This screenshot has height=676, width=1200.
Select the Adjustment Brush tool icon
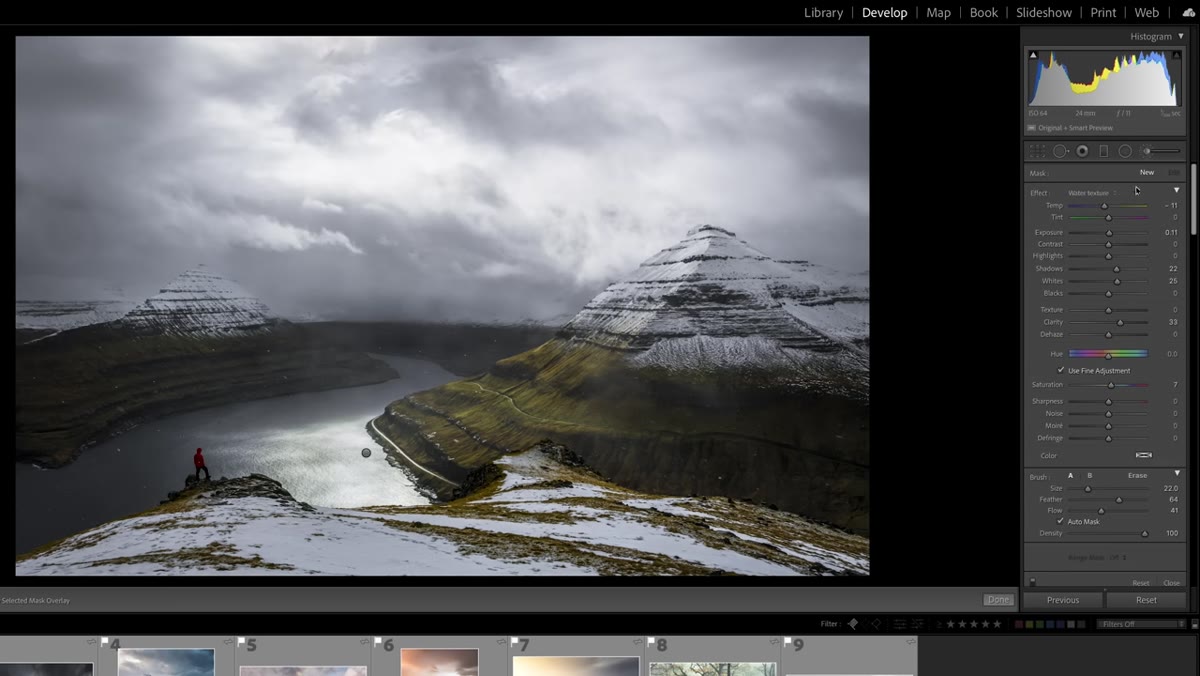[x=1162, y=151]
